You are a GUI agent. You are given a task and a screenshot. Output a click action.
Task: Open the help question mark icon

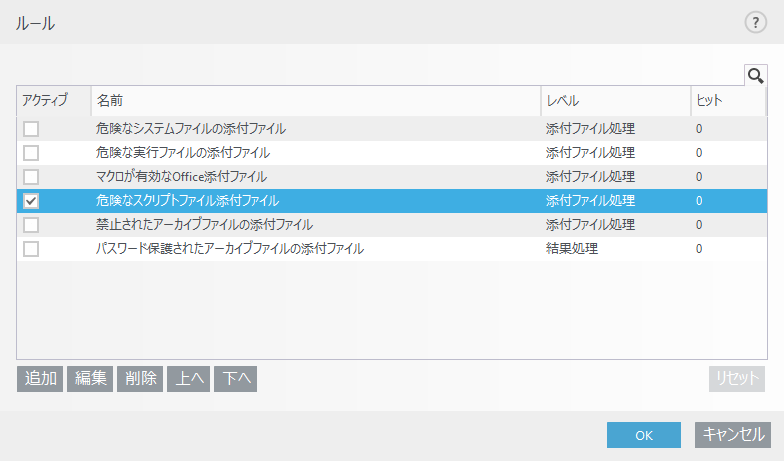(x=756, y=22)
